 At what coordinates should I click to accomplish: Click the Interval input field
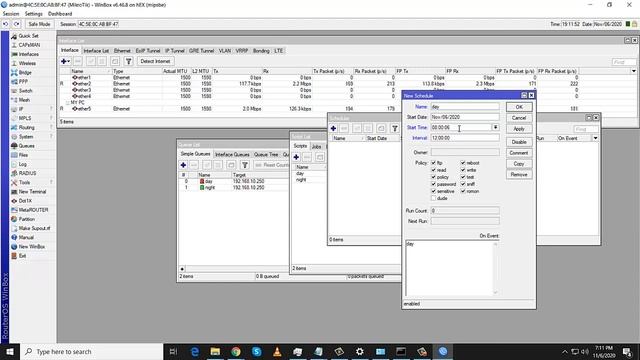coord(465,138)
